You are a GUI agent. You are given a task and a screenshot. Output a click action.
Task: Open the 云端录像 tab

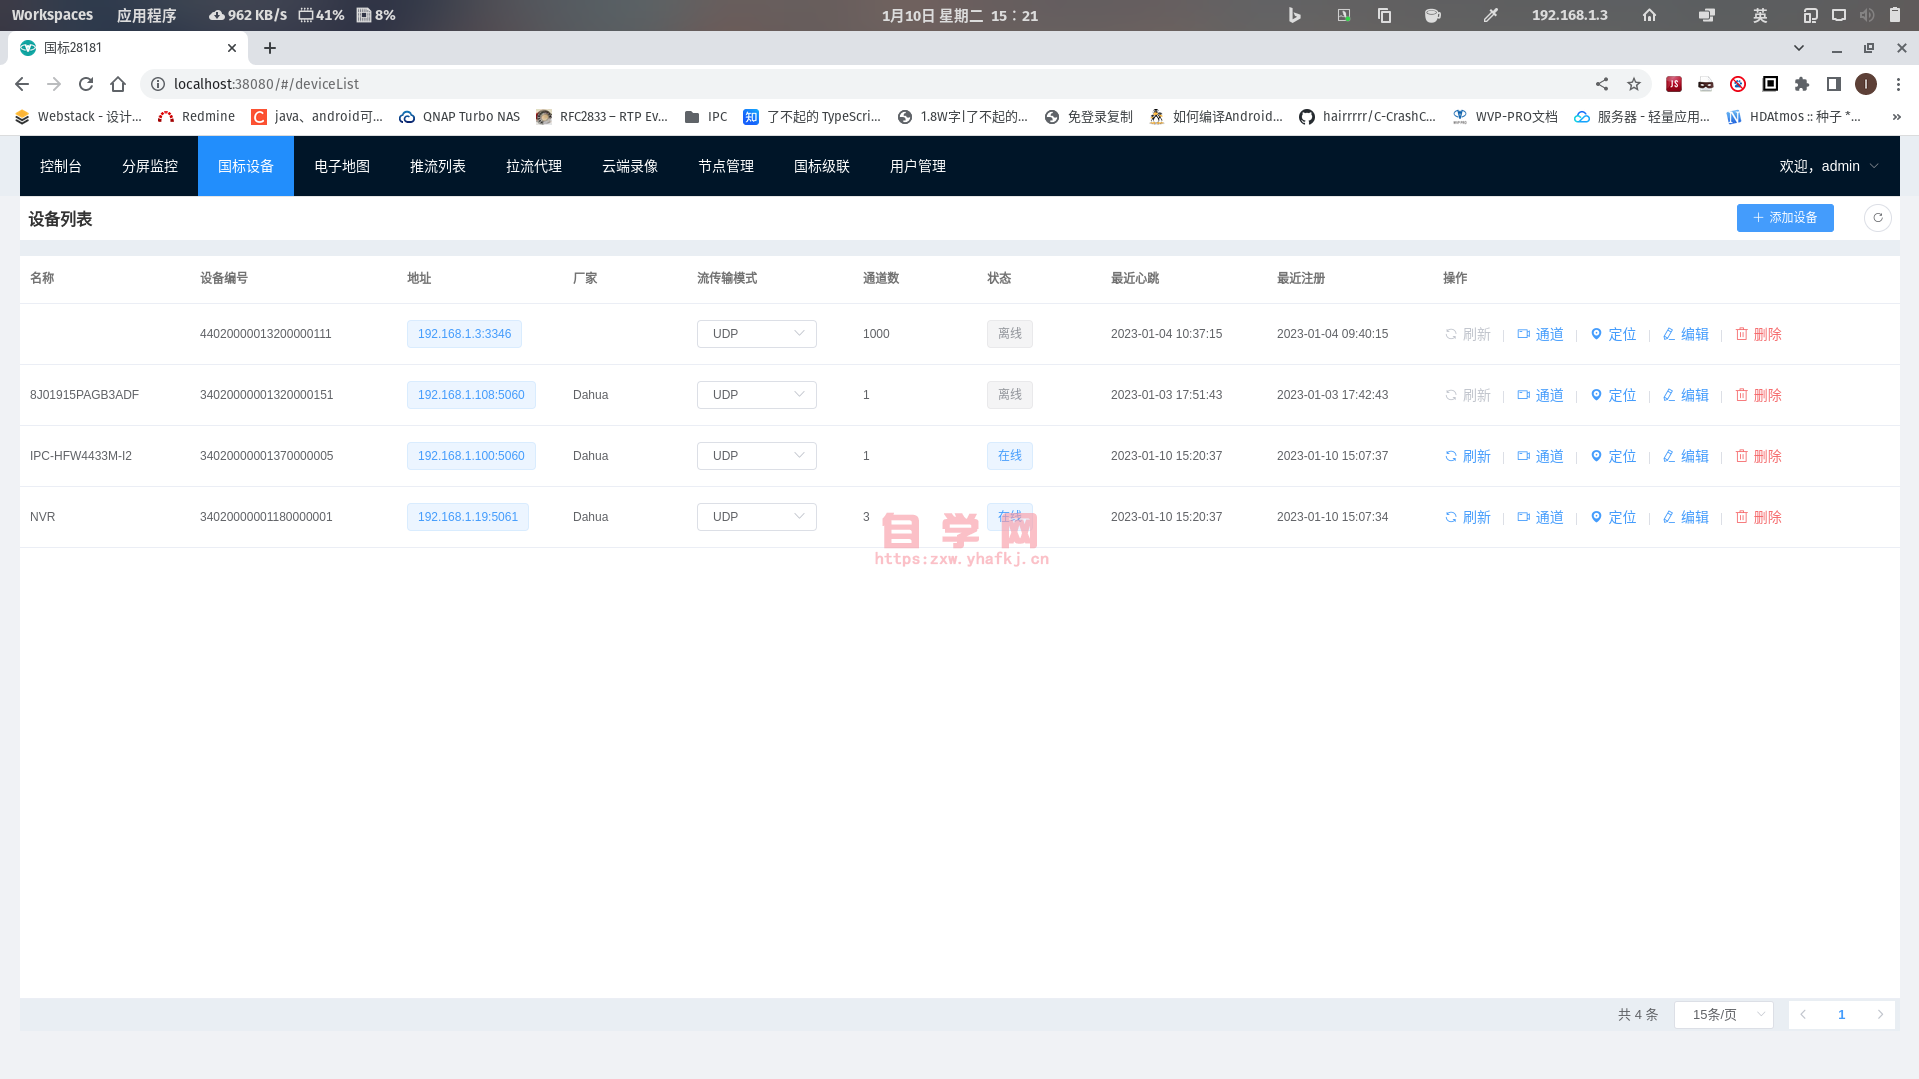[x=630, y=166]
